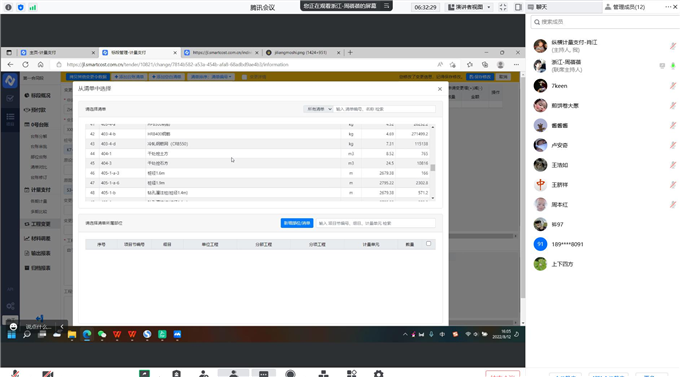Open Microsoft Edge from shared taskbar
680x377 pixels.
87,334
